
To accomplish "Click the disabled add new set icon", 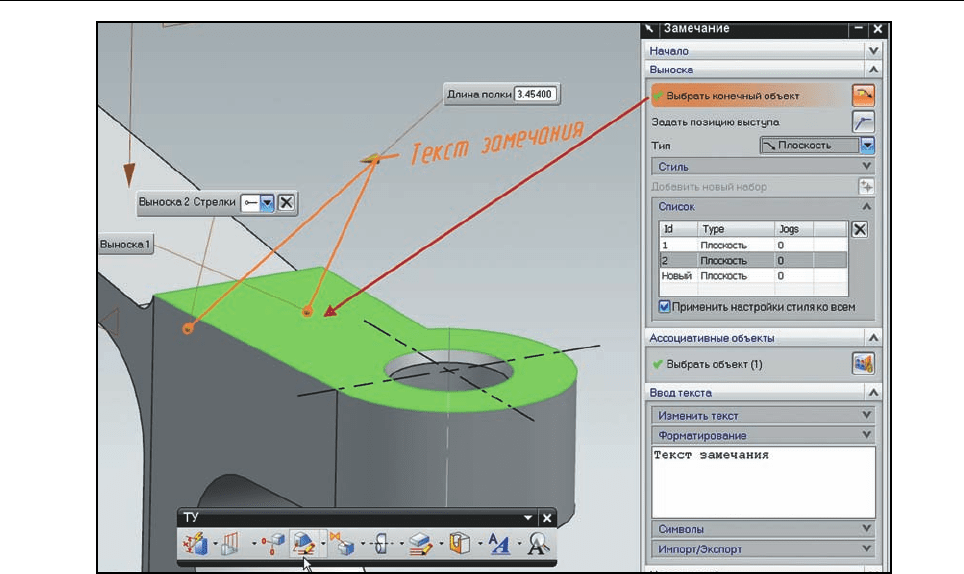I will coord(866,186).
